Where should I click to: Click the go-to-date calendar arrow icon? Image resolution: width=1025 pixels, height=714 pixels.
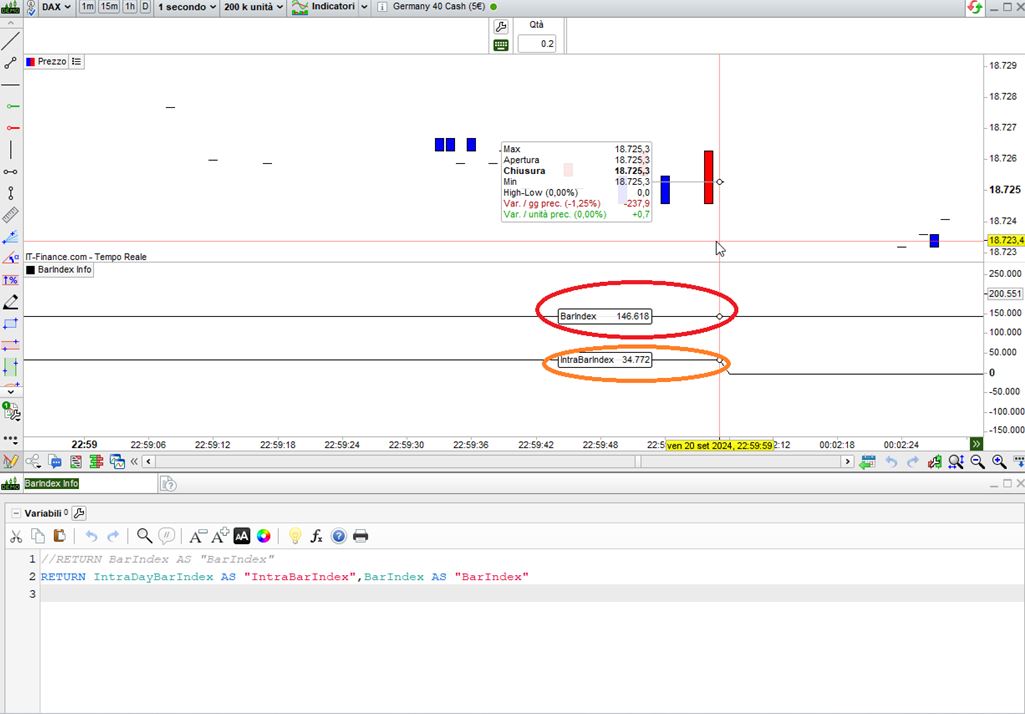tap(867, 462)
